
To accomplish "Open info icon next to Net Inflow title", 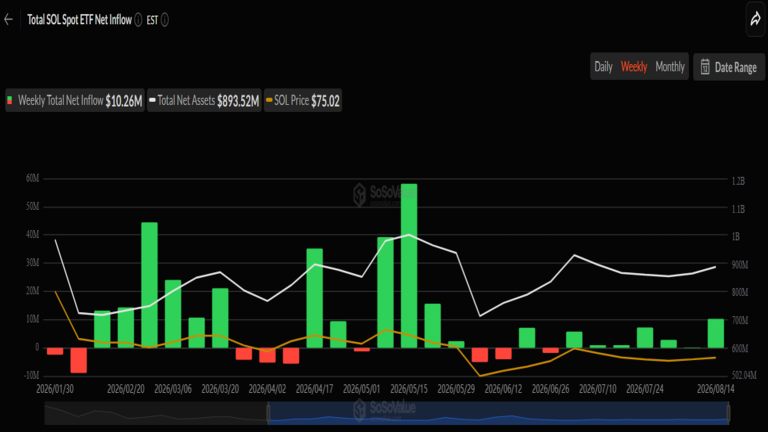I will [x=138, y=20].
